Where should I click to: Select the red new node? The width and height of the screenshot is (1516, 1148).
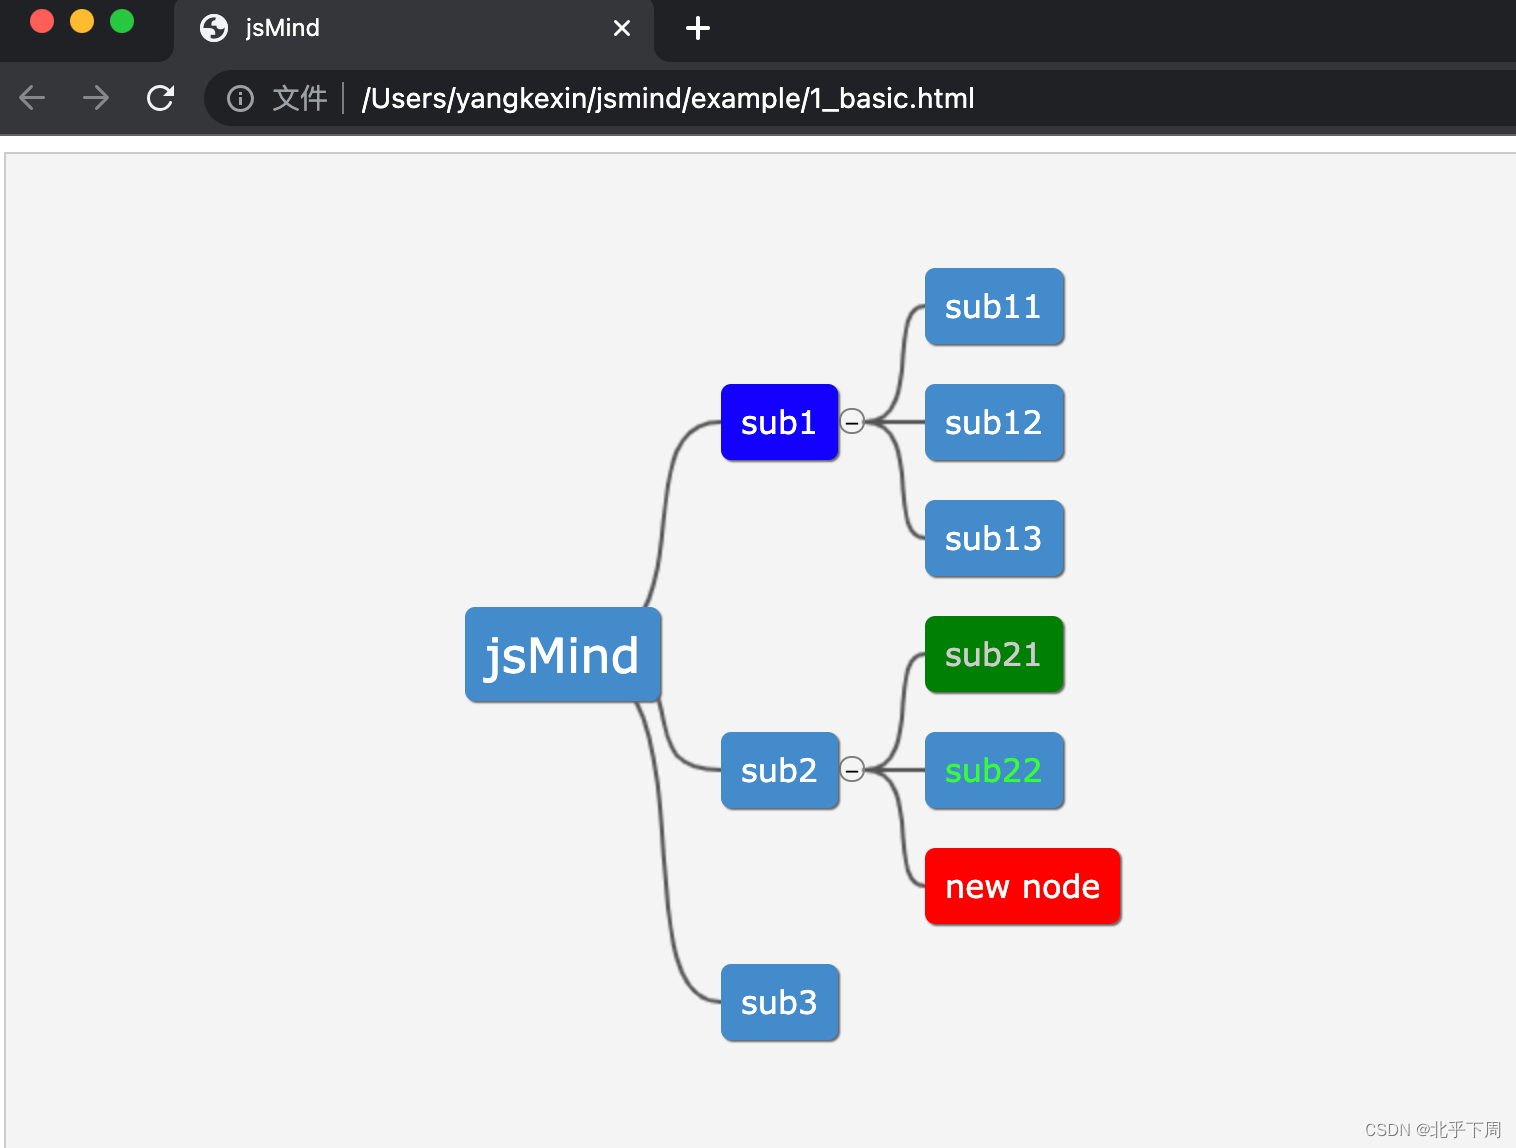[x=1023, y=886]
